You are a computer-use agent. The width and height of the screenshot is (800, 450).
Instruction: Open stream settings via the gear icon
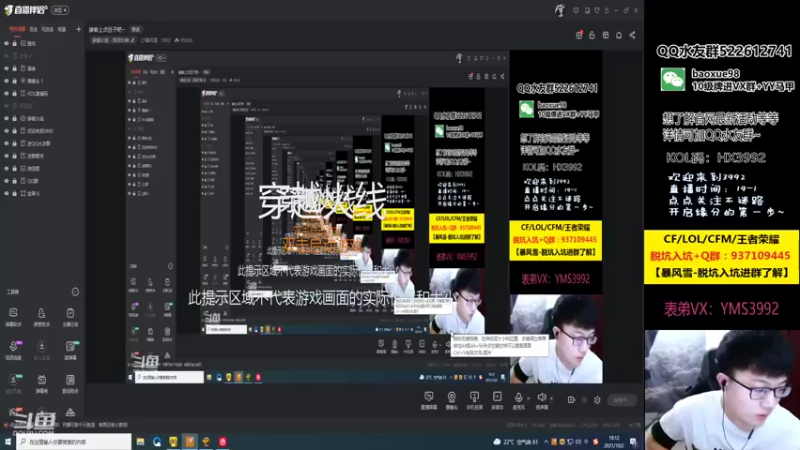(597, 400)
